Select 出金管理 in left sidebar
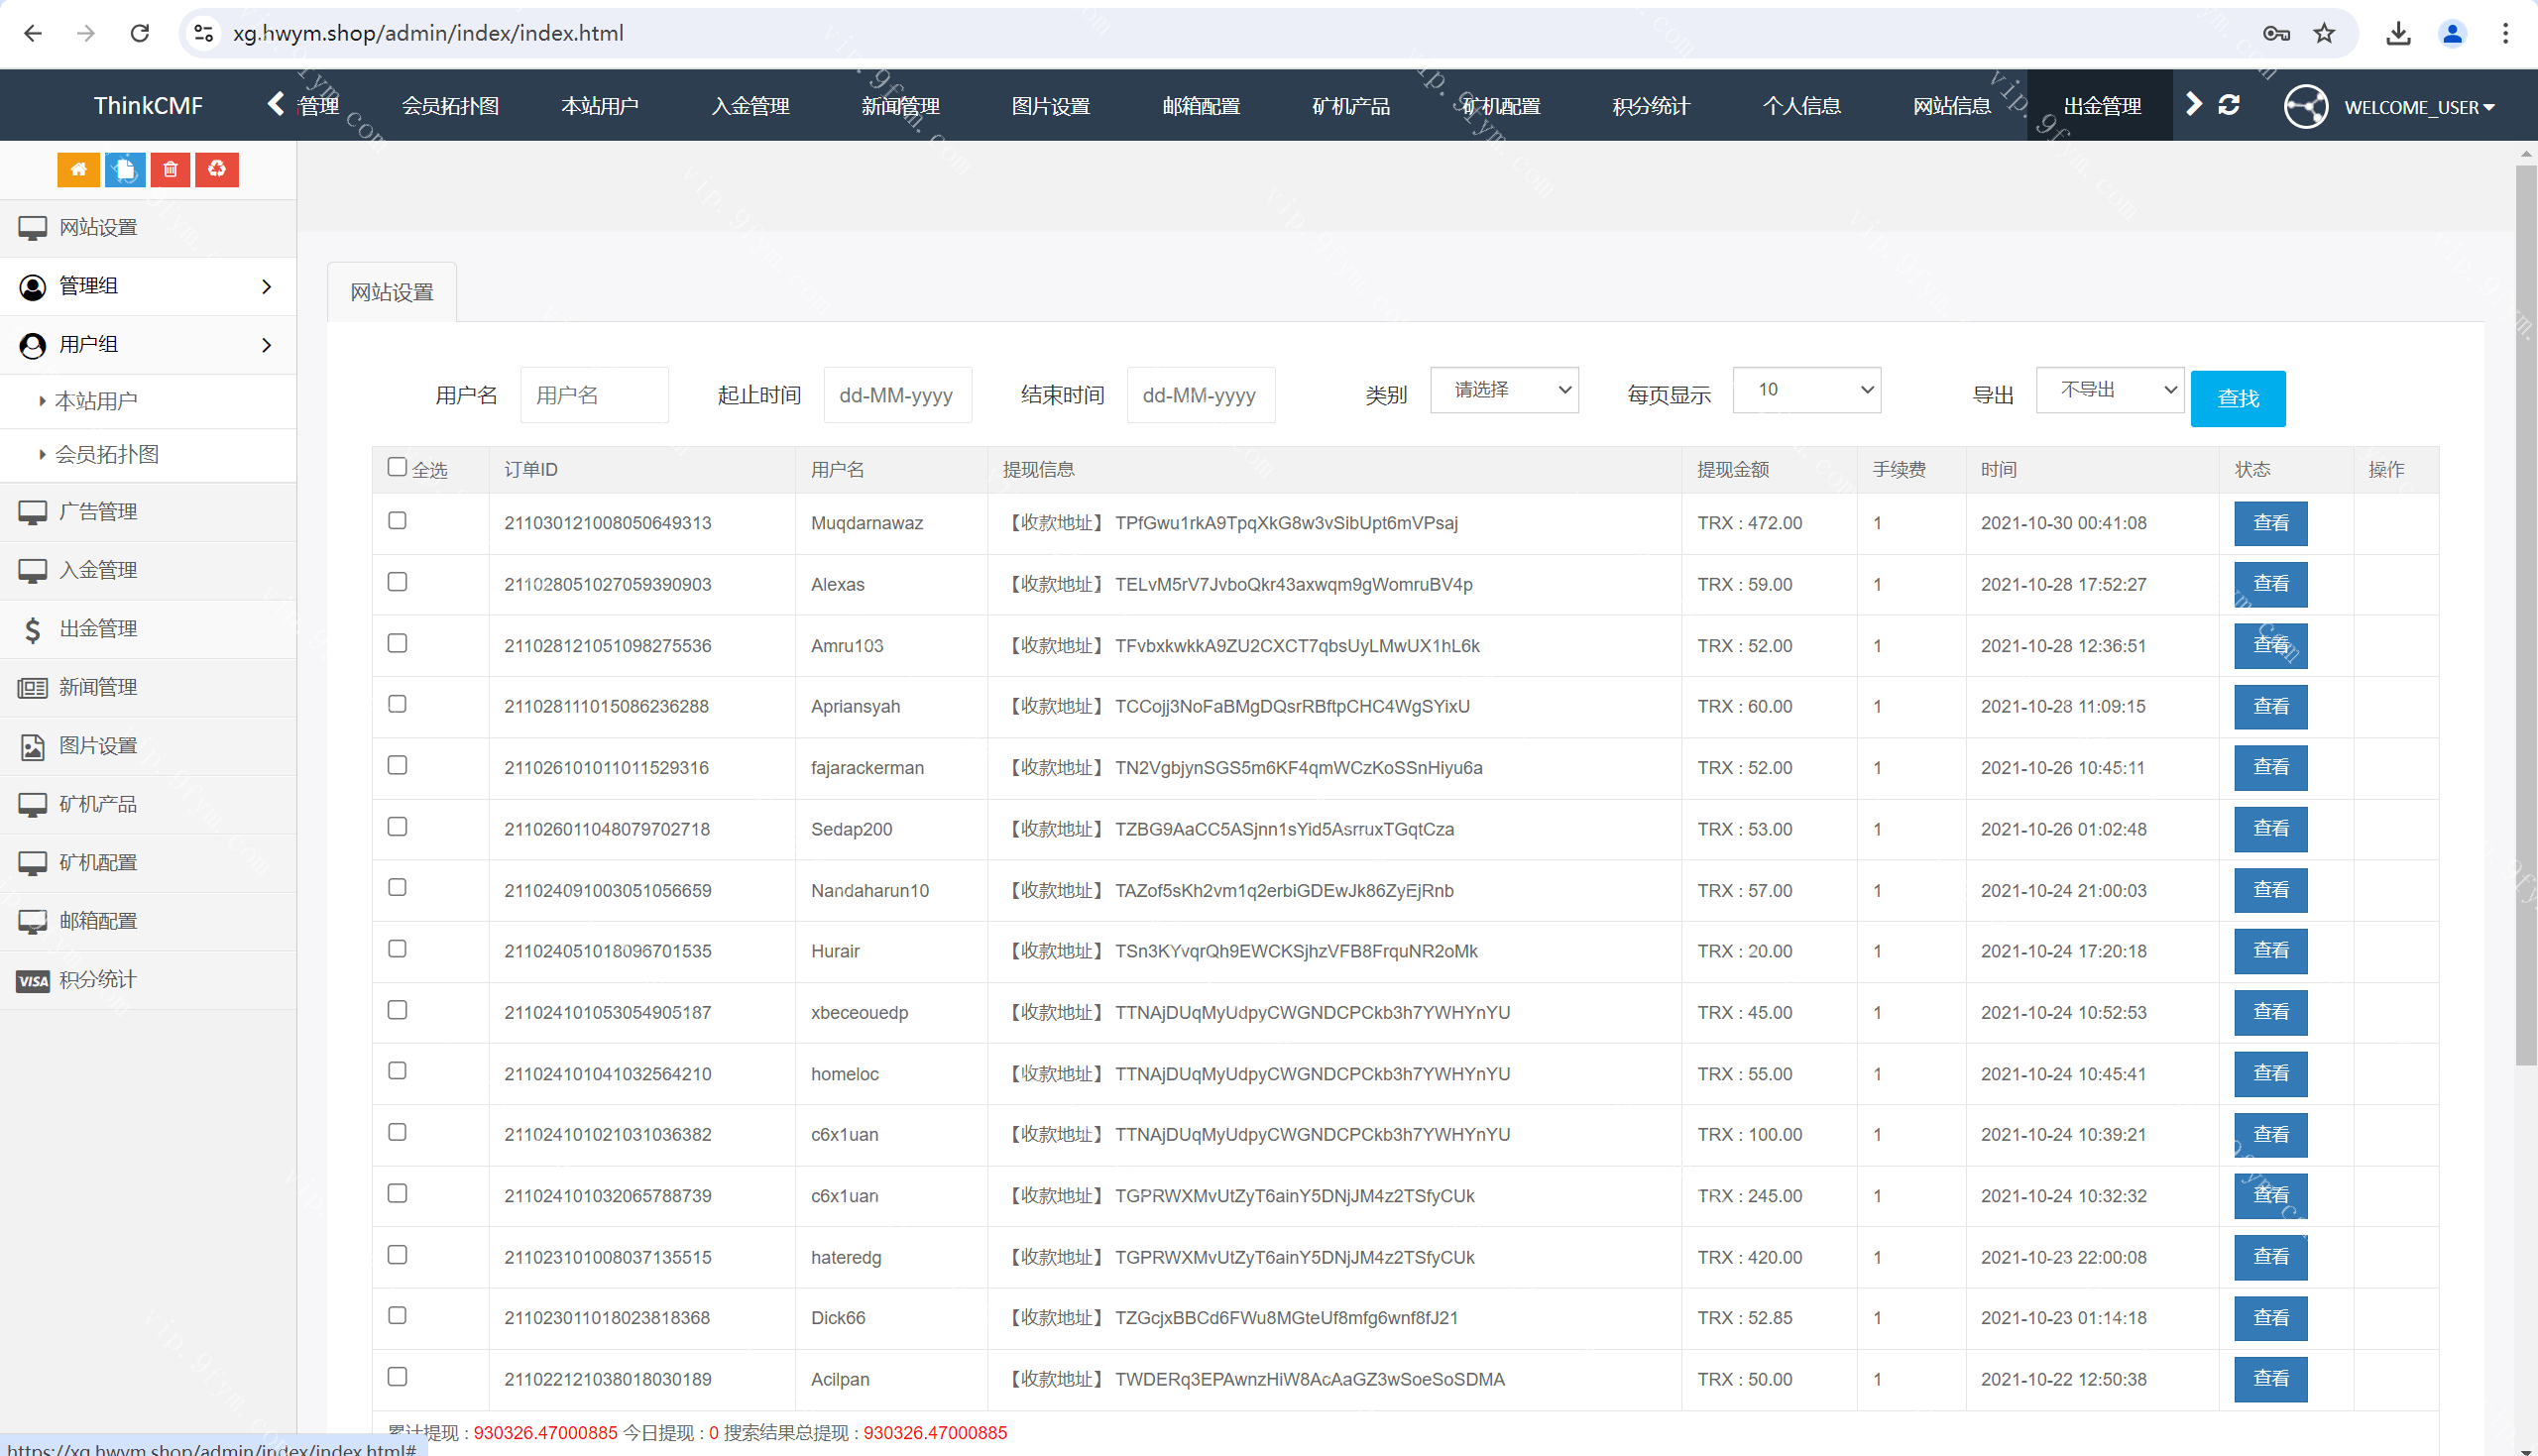The height and width of the screenshot is (1456, 2538). (x=98, y=629)
